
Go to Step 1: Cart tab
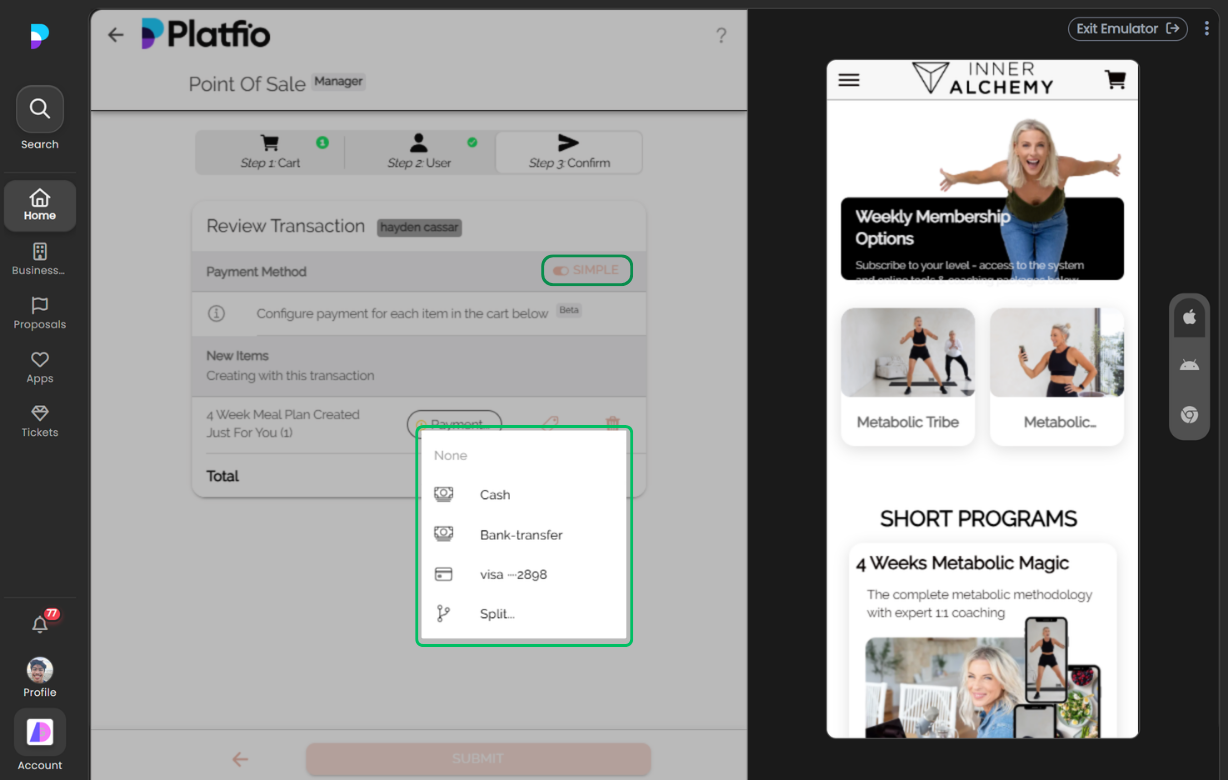270,152
